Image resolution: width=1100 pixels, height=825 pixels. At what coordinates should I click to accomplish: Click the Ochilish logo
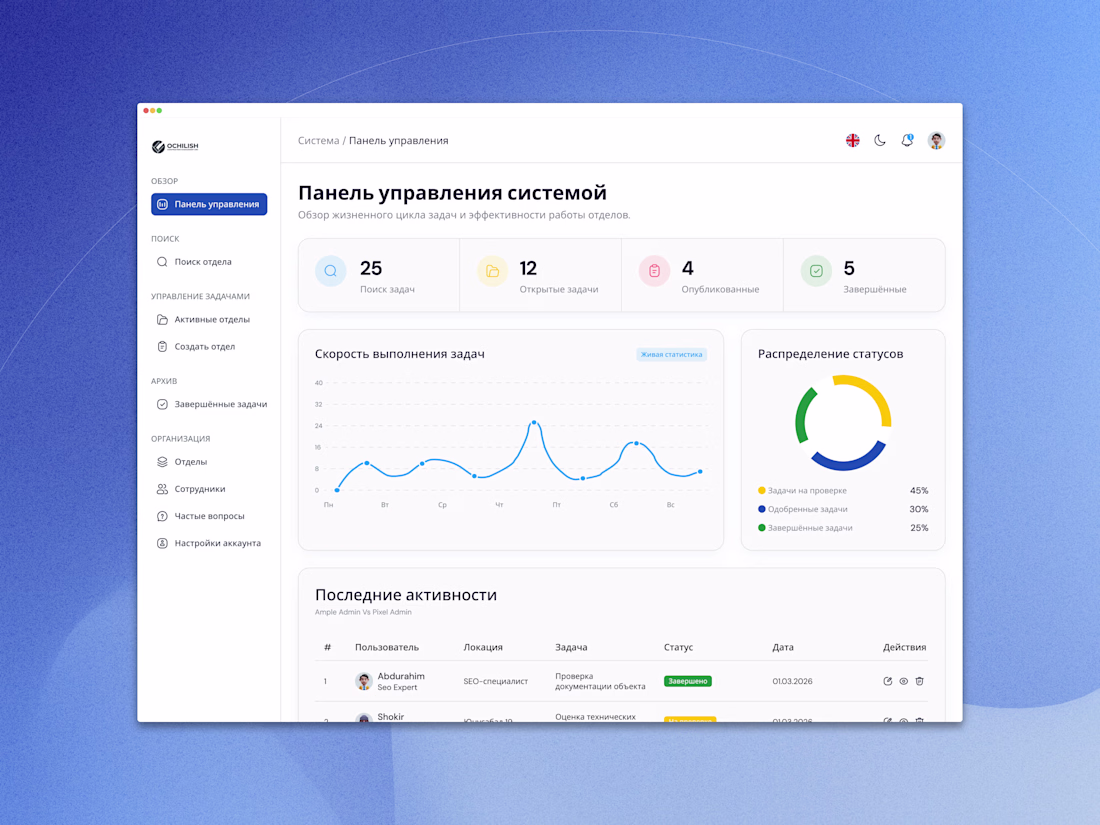pos(175,146)
